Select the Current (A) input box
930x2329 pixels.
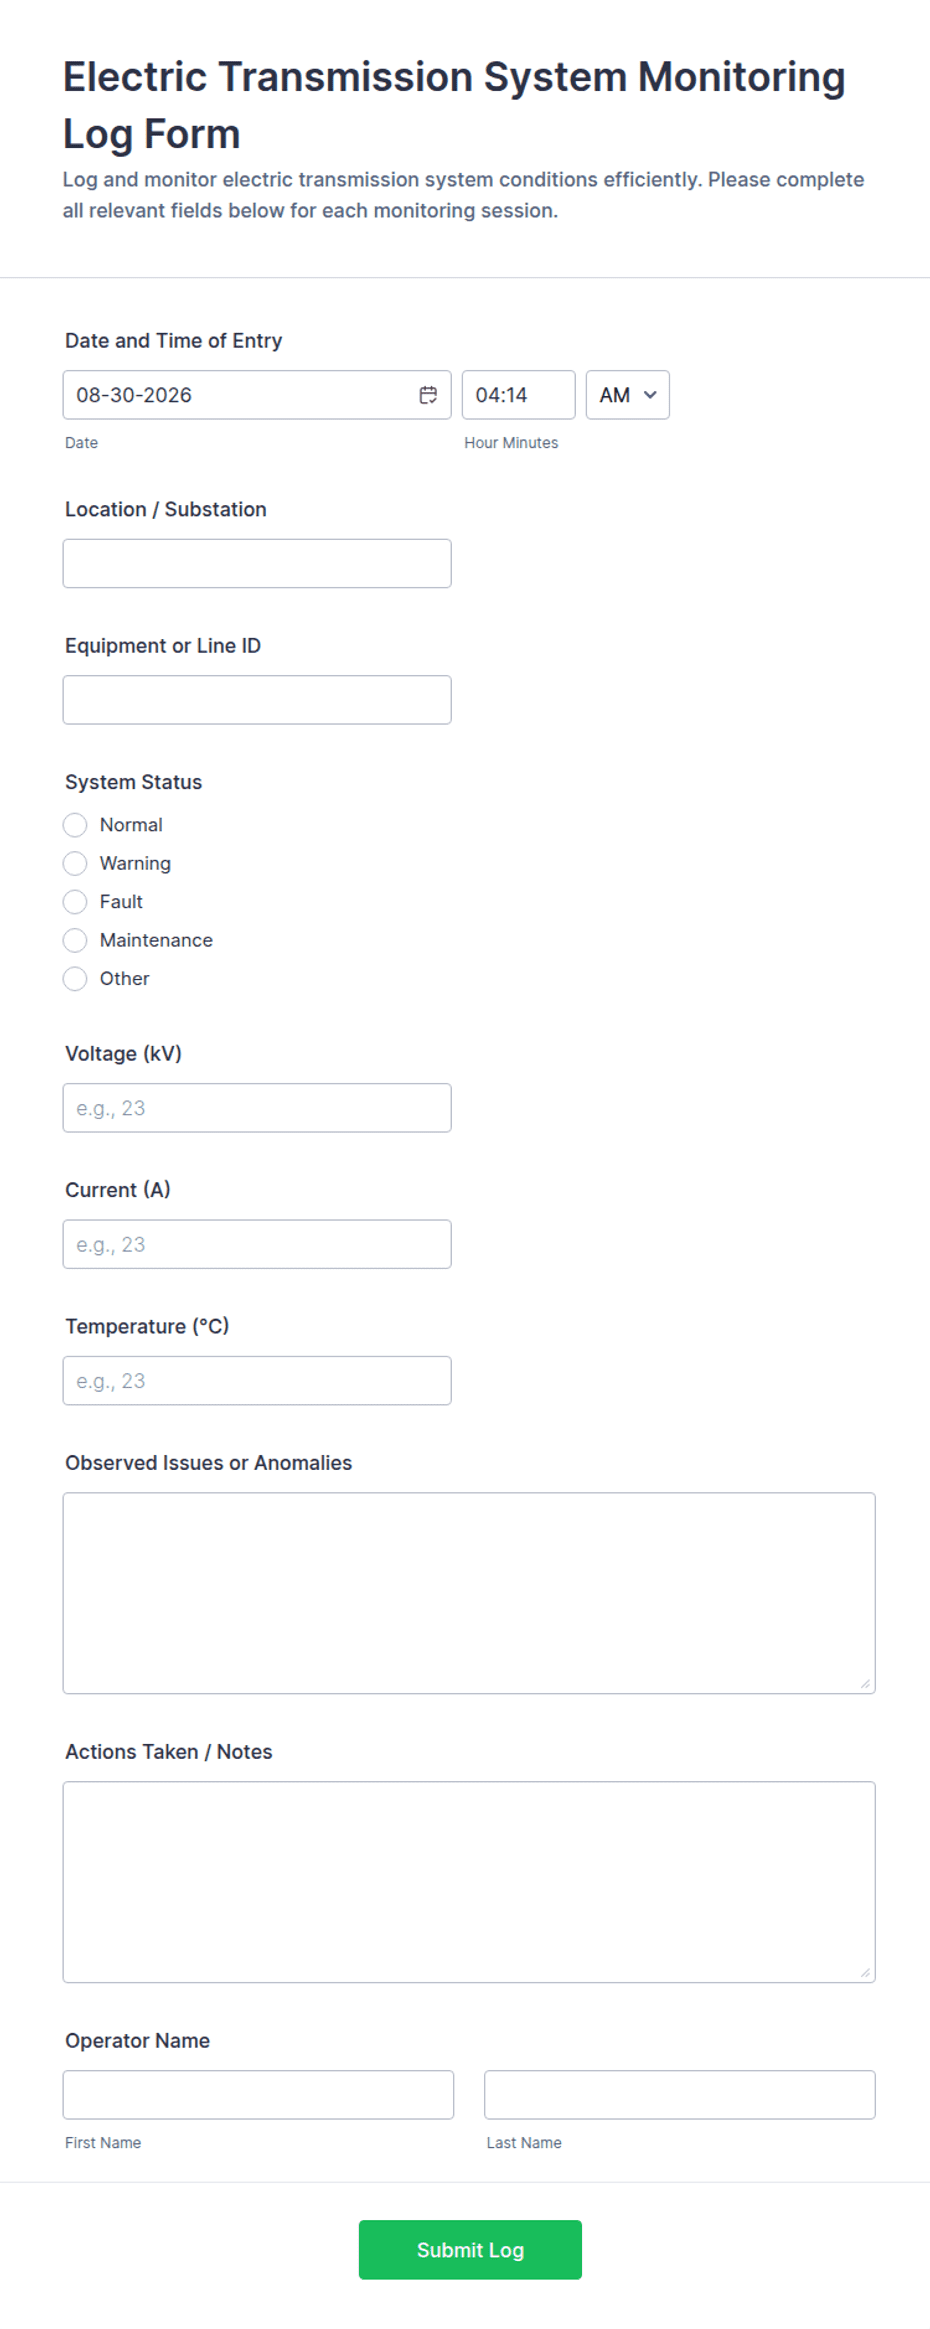point(257,1244)
